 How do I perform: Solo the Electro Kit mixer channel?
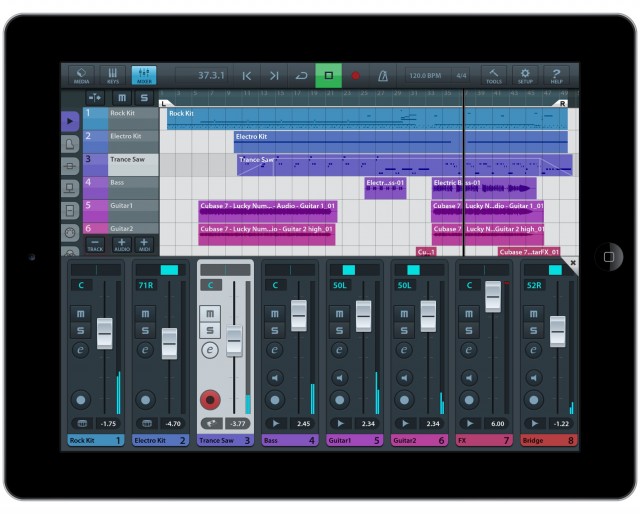click(x=145, y=331)
